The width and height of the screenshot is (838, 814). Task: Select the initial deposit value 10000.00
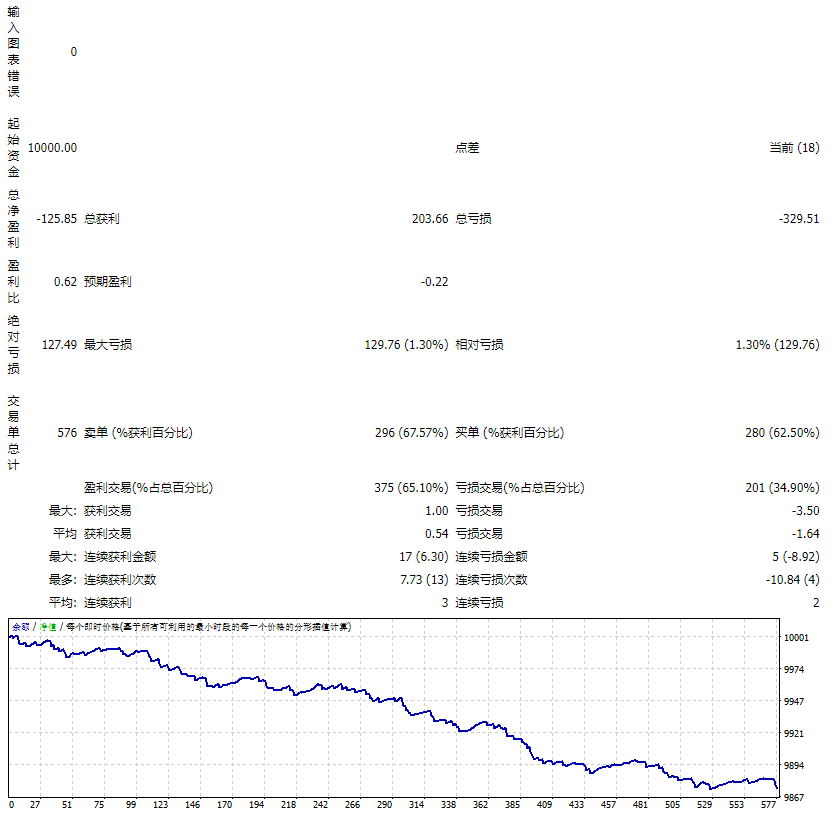(52, 148)
